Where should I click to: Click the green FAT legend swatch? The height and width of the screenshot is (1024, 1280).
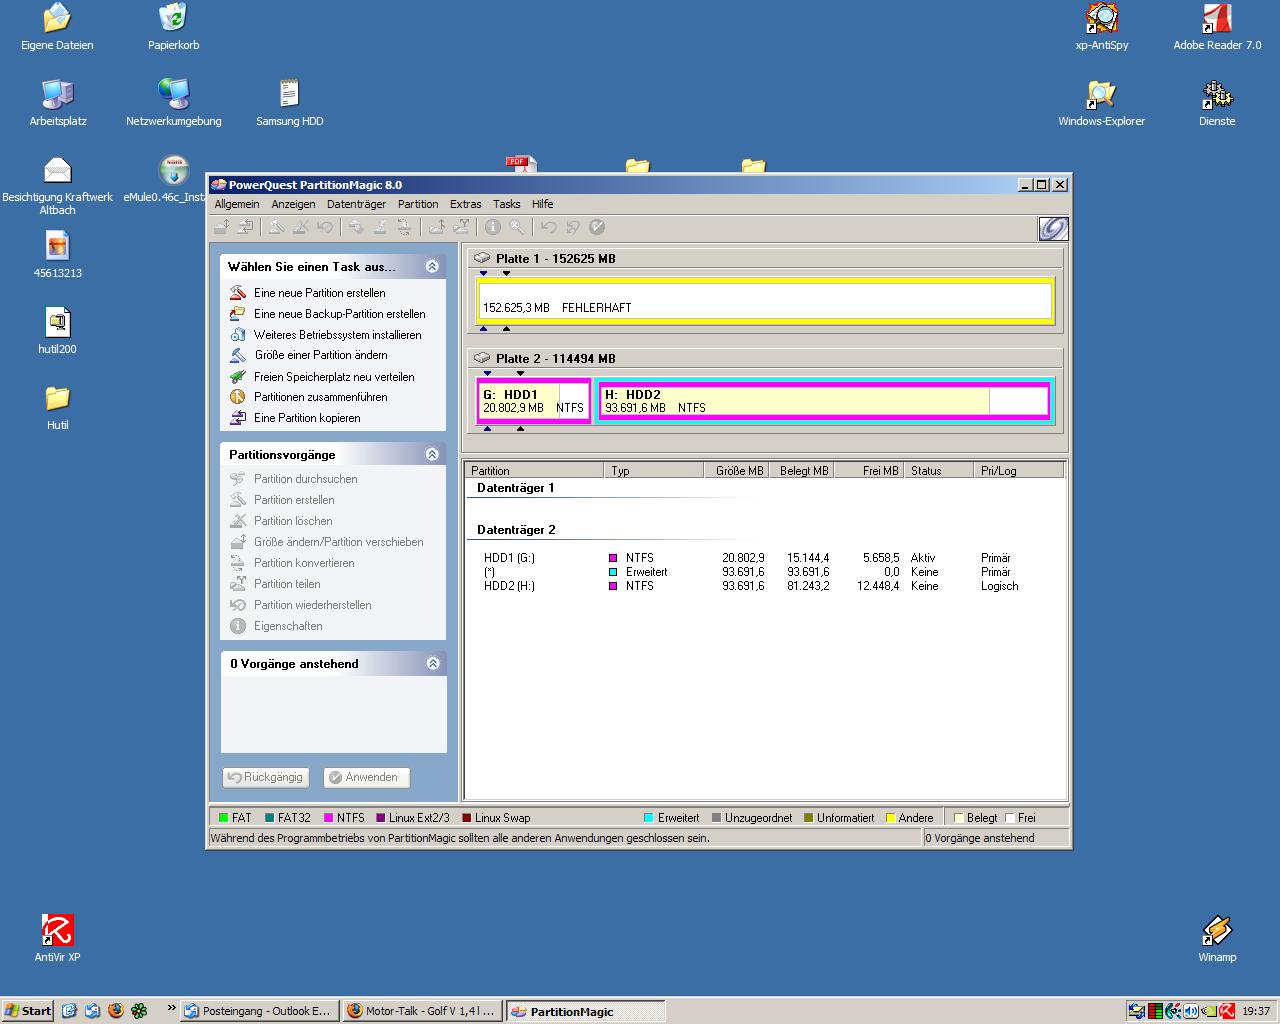point(223,818)
